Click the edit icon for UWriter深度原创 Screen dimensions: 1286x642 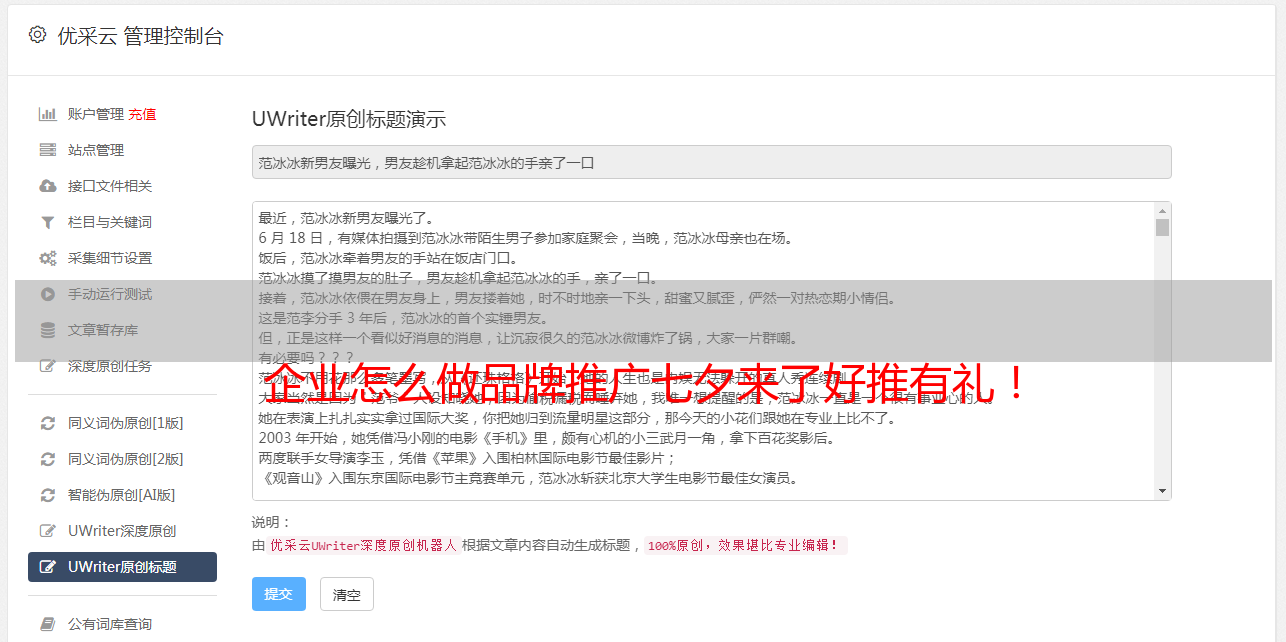(x=47, y=531)
